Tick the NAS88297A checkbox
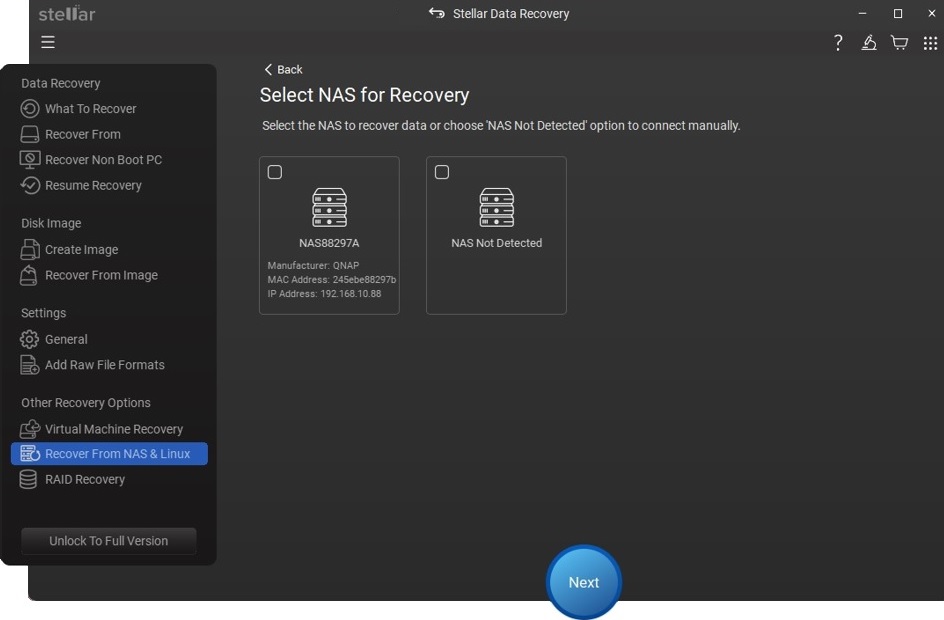Screen dimensions: 944x620 coord(275,172)
